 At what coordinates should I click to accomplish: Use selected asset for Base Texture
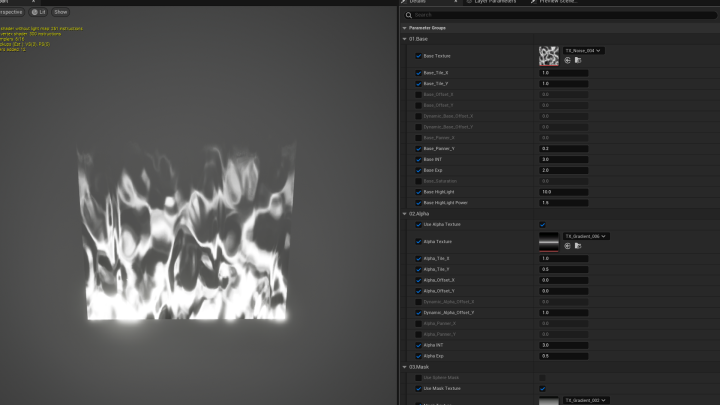coord(568,61)
